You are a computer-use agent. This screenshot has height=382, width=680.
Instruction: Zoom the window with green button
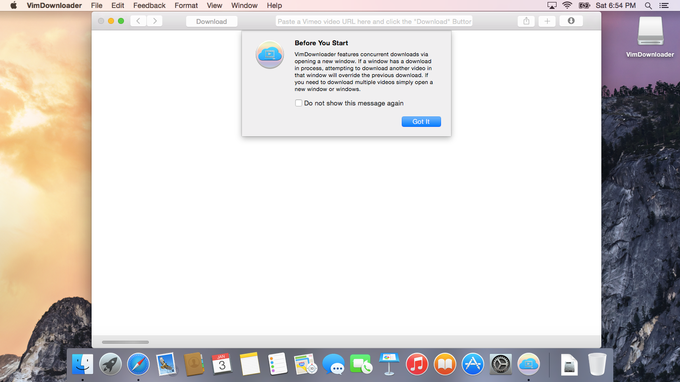[x=121, y=21]
